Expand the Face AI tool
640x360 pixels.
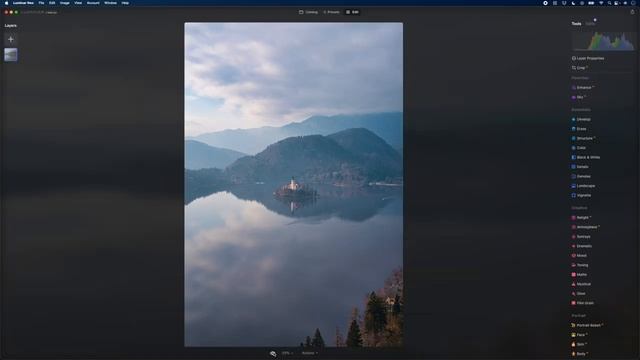[579, 335]
